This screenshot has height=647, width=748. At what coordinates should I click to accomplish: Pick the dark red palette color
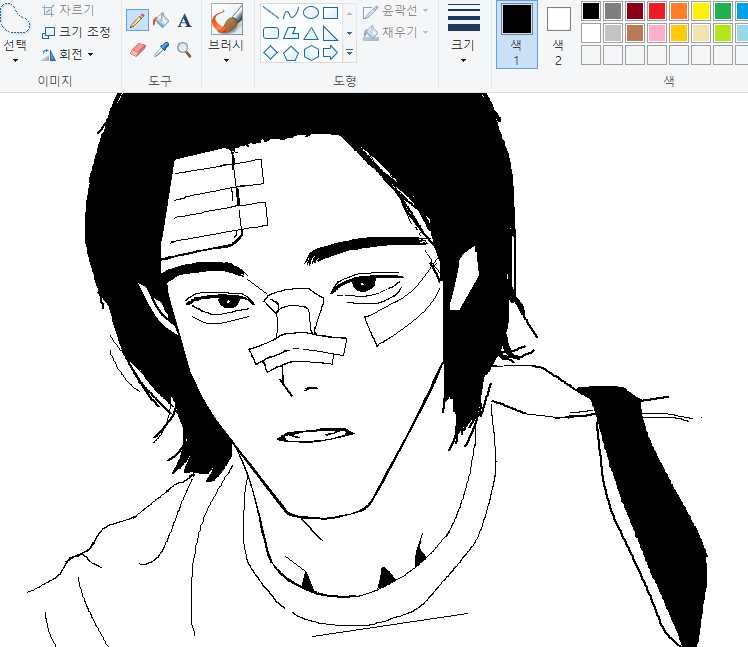pos(635,10)
